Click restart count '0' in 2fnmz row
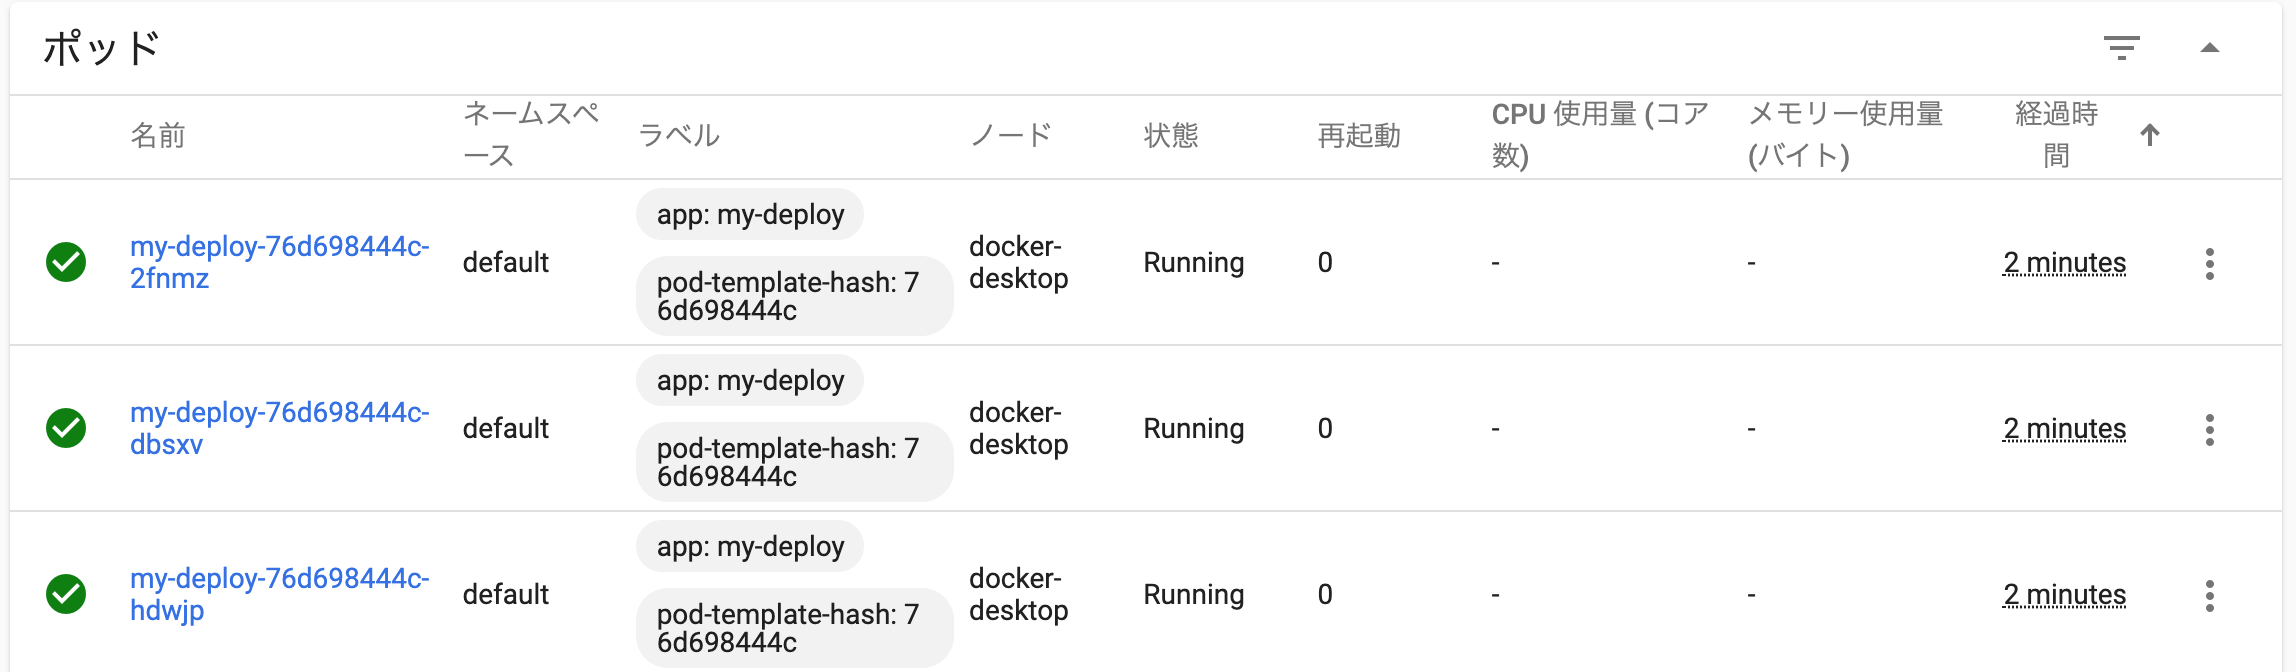This screenshot has height=672, width=2296. [x=1325, y=262]
